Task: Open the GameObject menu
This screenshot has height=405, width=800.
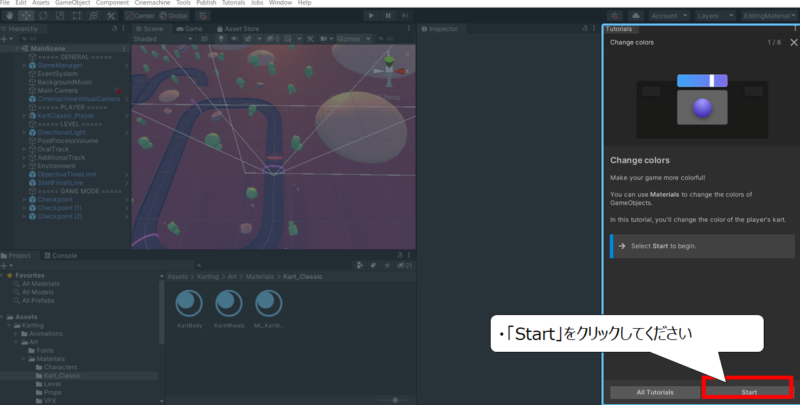Action: click(x=72, y=3)
